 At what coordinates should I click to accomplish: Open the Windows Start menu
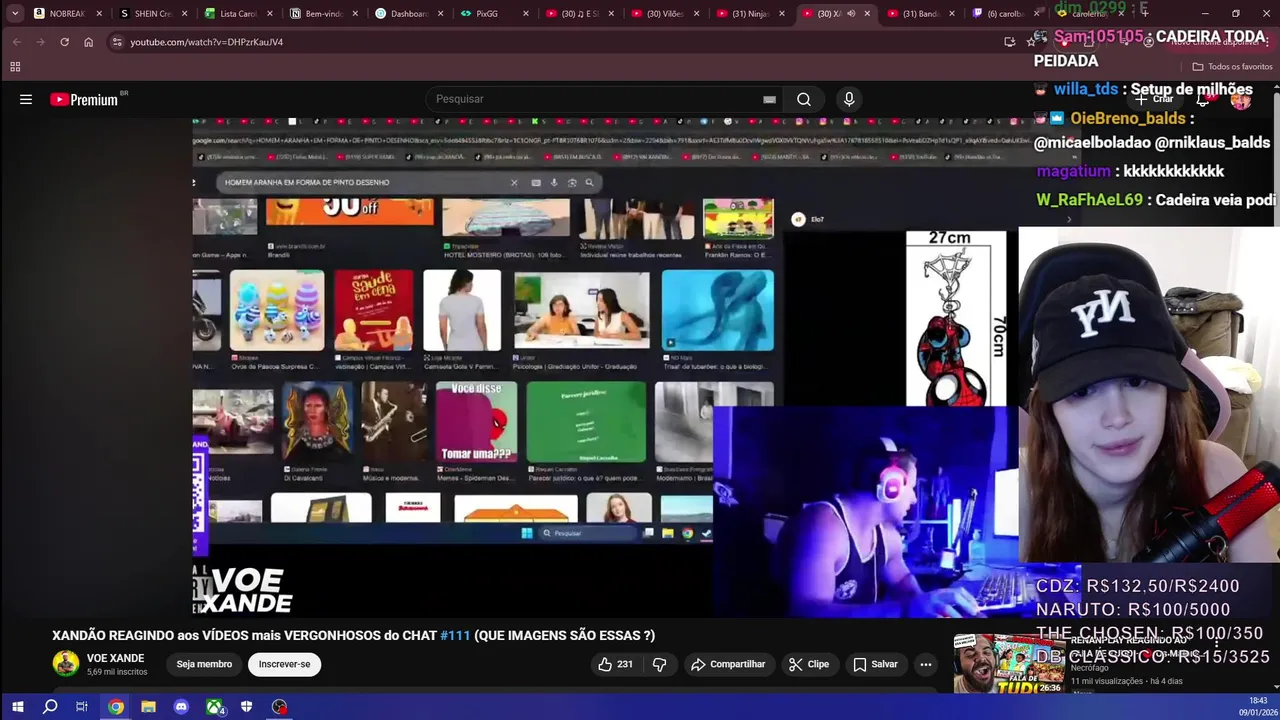17,707
